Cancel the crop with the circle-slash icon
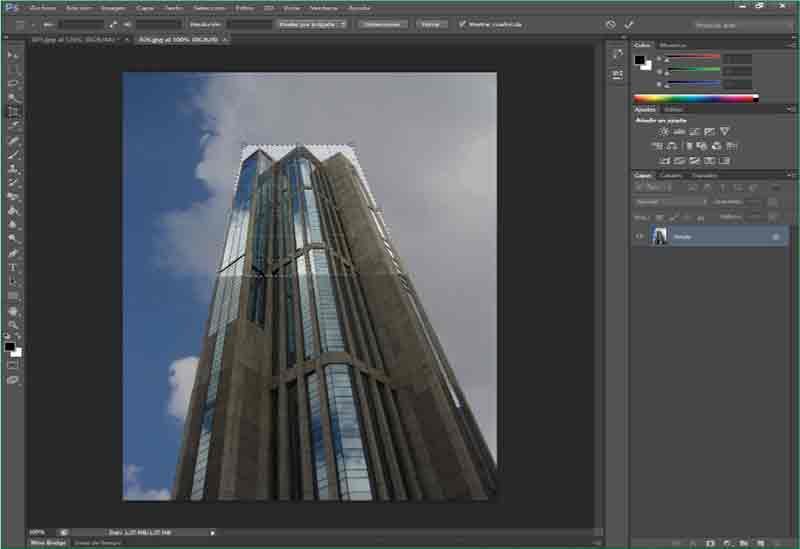Screen dimensions: 800x549 [611, 24]
